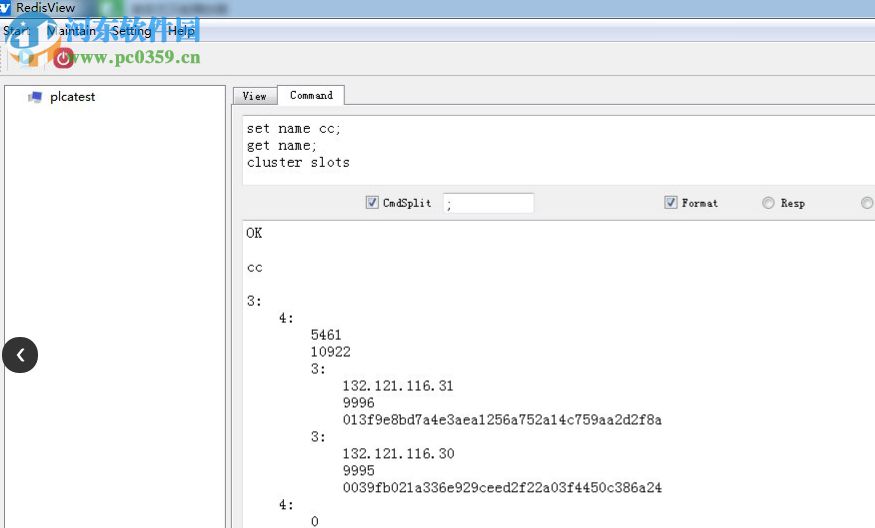Click the round back arrow button
The height and width of the screenshot is (528, 875).
pyautogui.click(x=20, y=355)
